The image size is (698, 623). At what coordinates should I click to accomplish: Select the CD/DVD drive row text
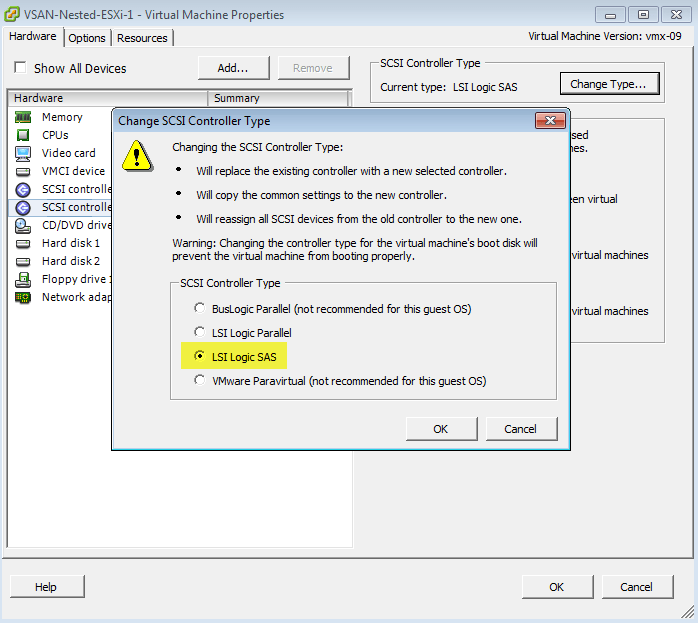click(77, 225)
